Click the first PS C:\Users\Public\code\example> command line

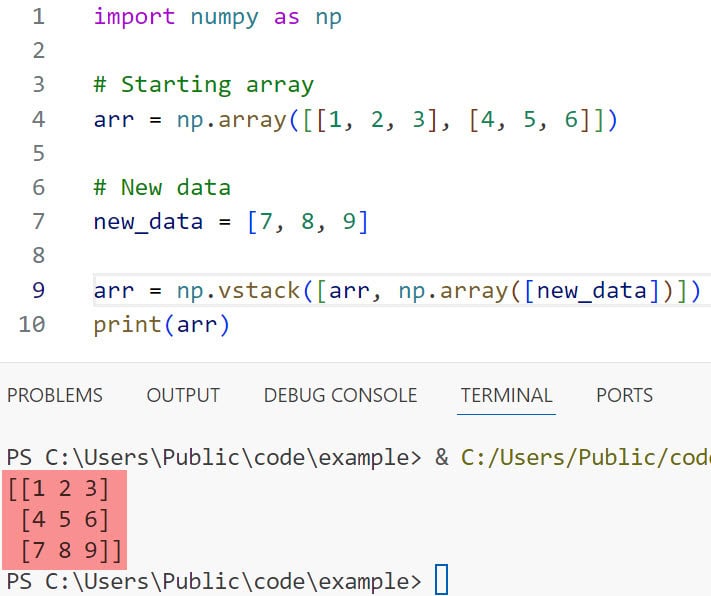[358, 457]
